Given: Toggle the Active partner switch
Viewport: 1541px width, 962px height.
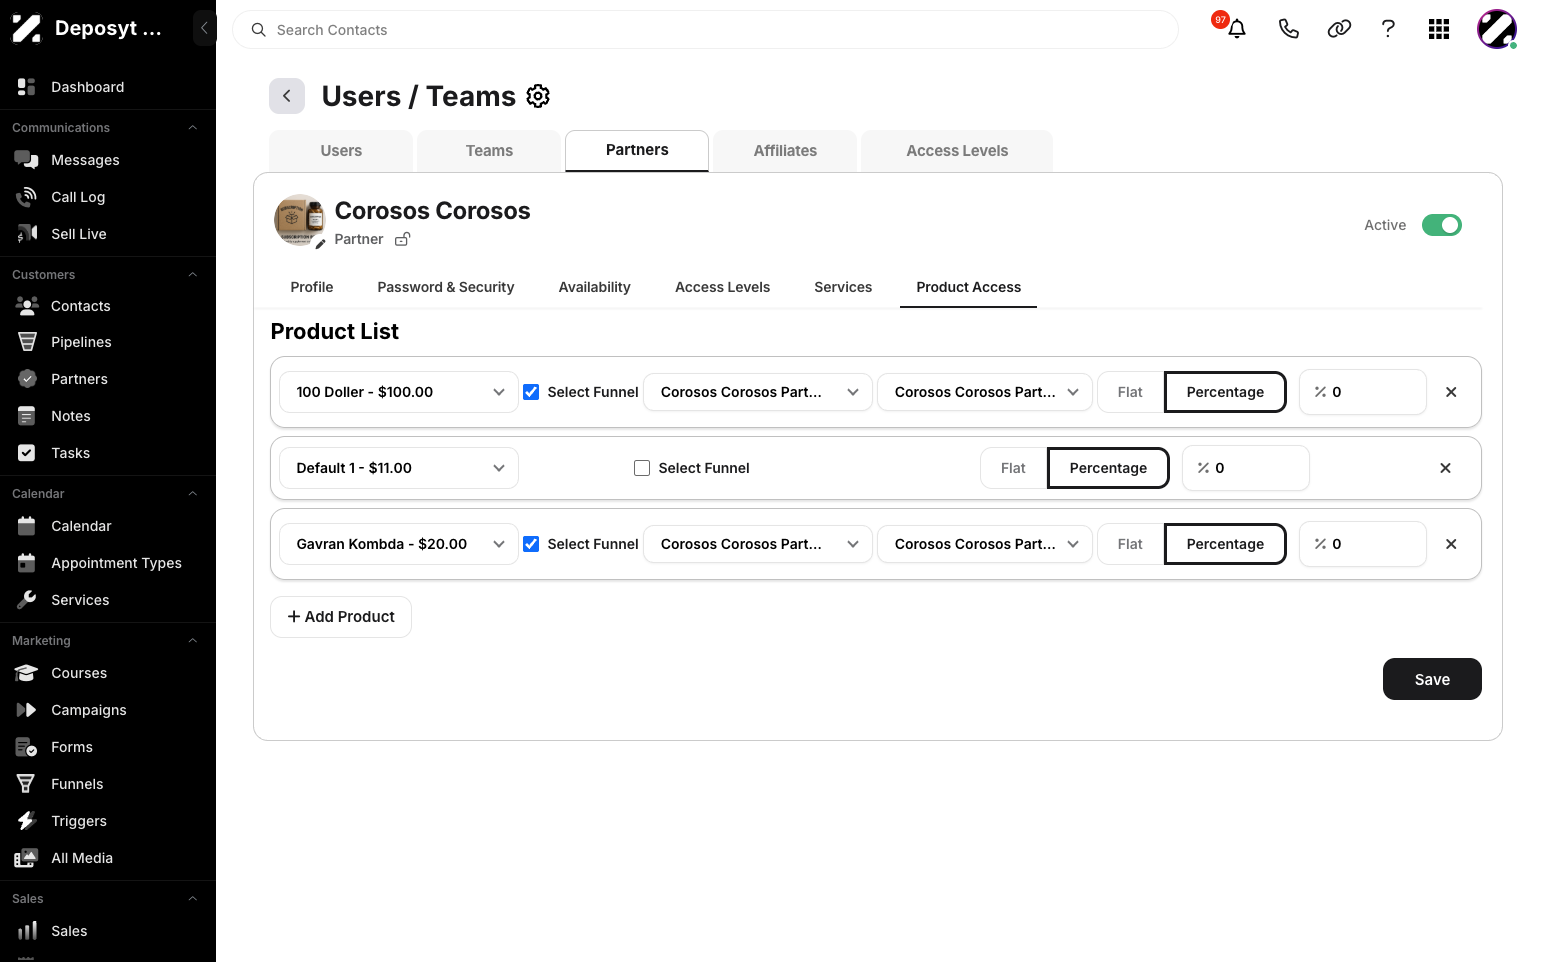Looking at the screenshot, I should pos(1442,225).
